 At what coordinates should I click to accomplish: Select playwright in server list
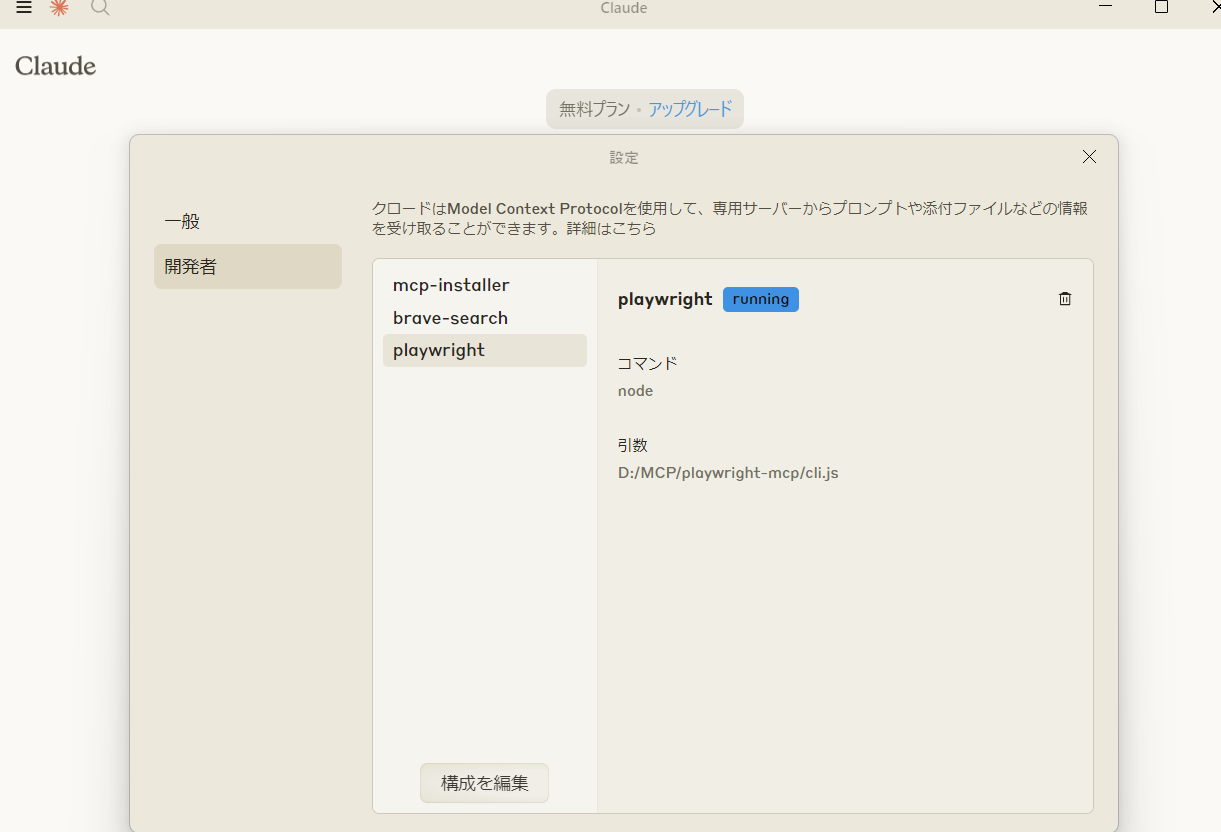(x=485, y=350)
